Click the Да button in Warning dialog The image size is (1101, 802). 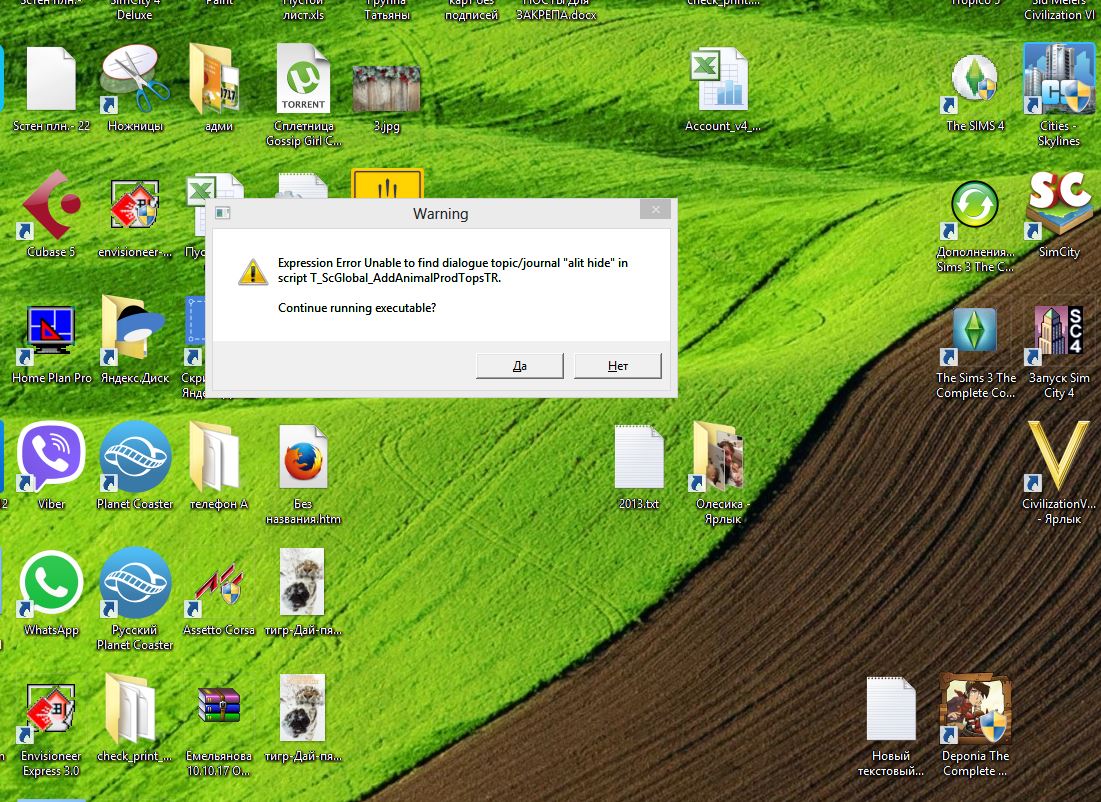519,366
